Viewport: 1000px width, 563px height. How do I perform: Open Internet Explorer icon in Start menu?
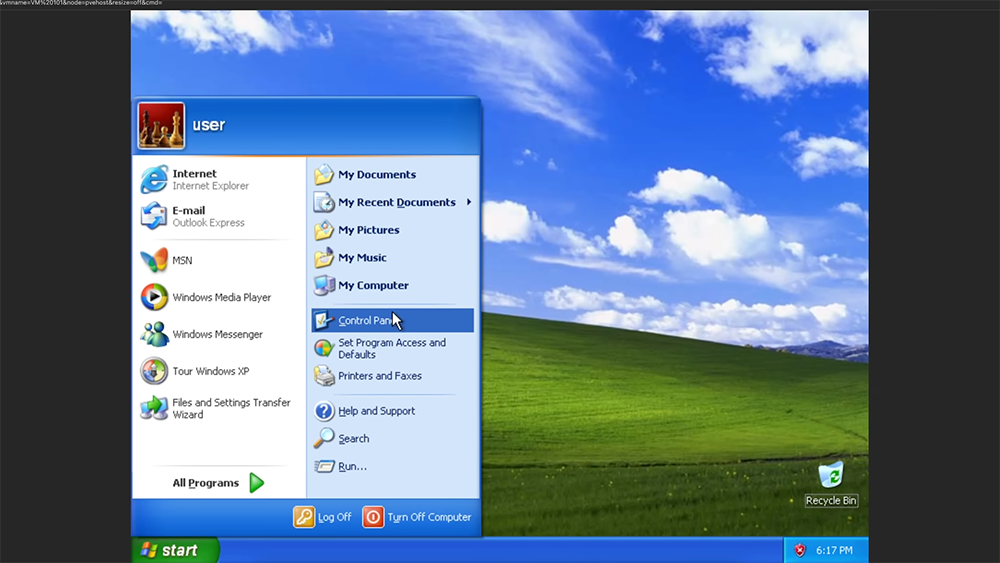click(154, 179)
